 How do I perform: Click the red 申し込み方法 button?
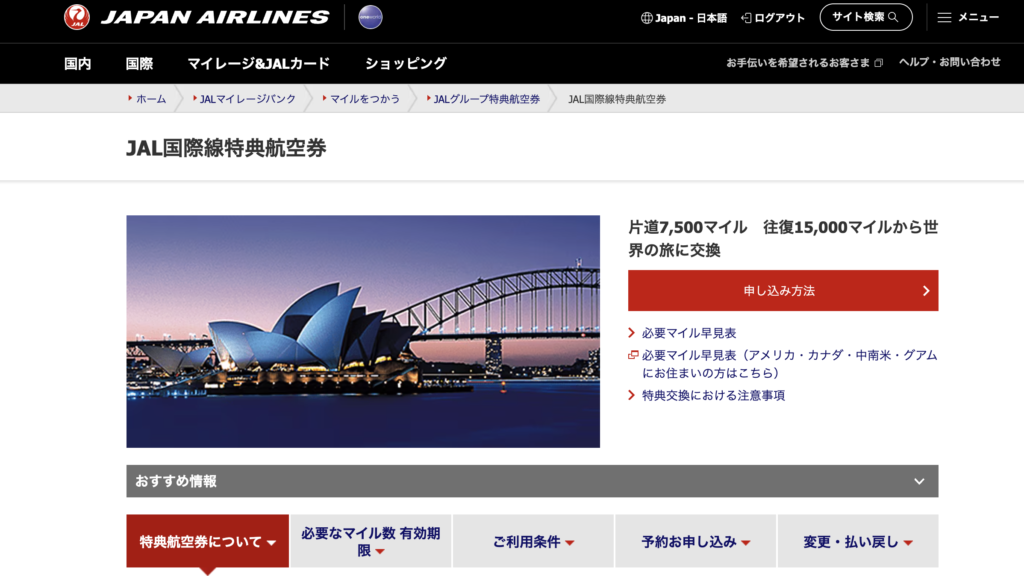click(x=782, y=291)
